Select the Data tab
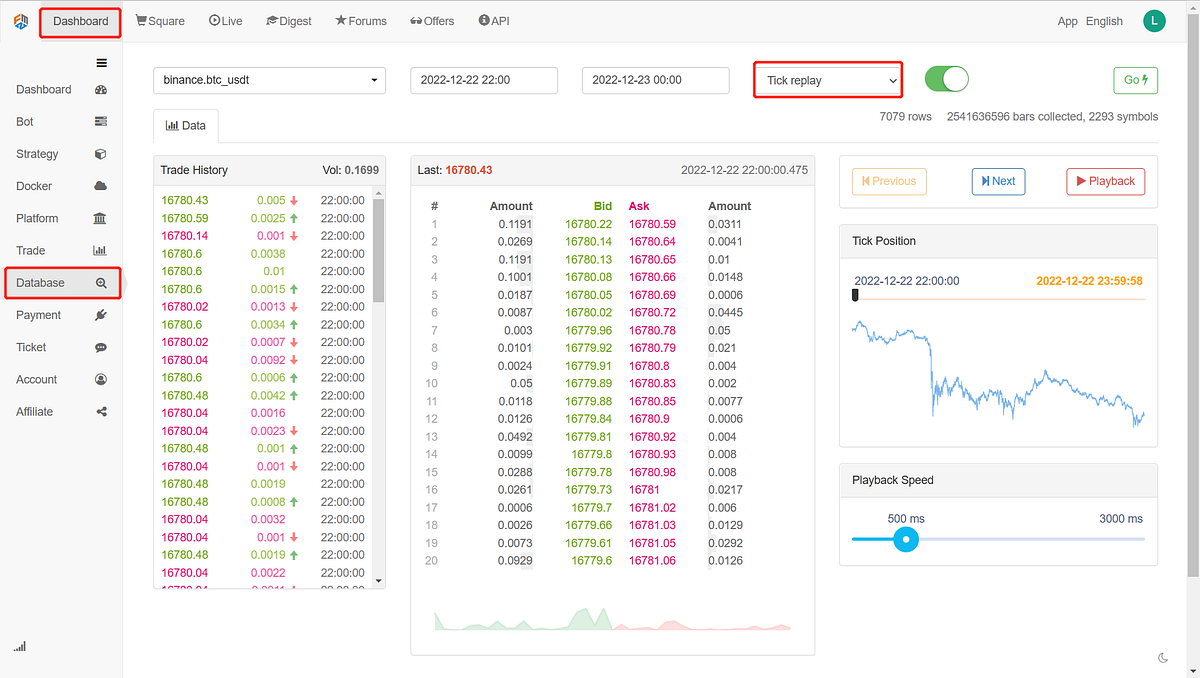The height and width of the screenshot is (678, 1200). tap(185, 125)
